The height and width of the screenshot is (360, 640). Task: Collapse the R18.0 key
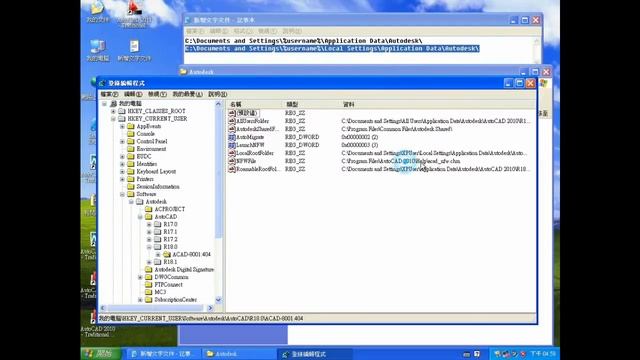coord(149,247)
